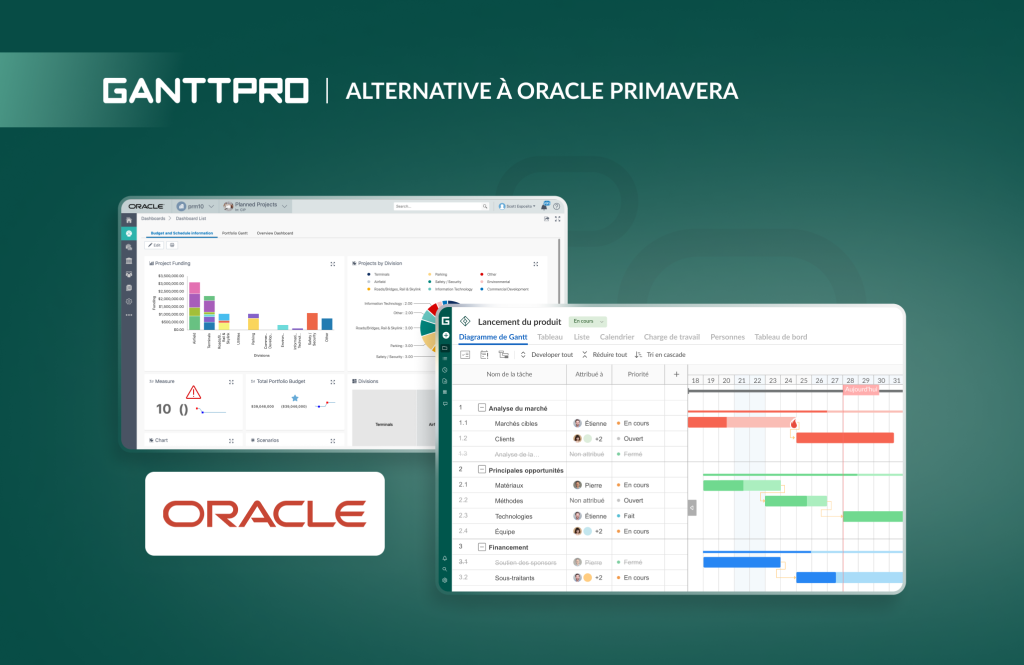This screenshot has height=665, width=1024.
Task: Select the Diagramme de Gantt tab
Action: pos(492,337)
